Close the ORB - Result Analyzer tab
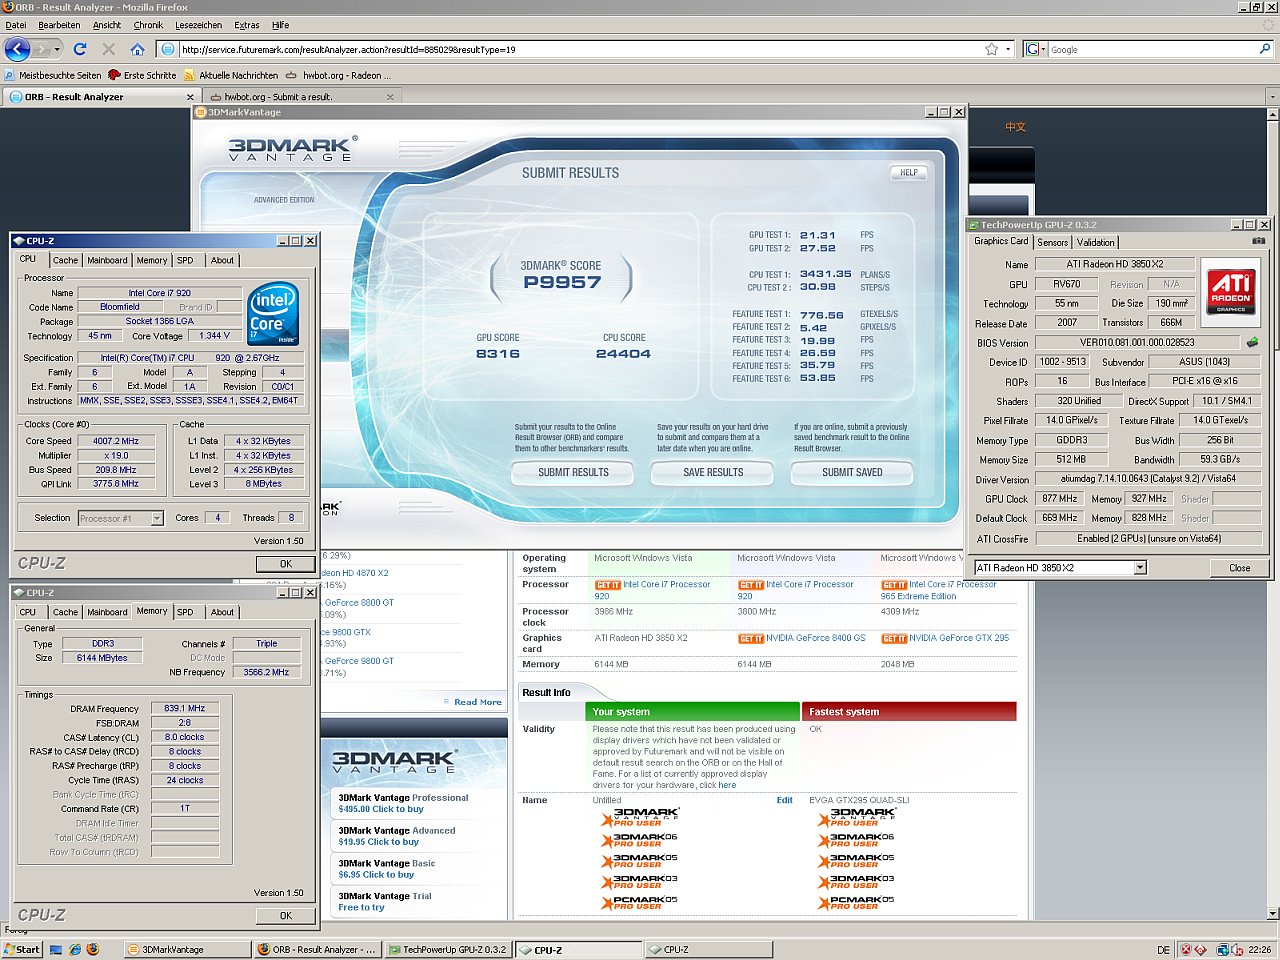 coord(190,97)
